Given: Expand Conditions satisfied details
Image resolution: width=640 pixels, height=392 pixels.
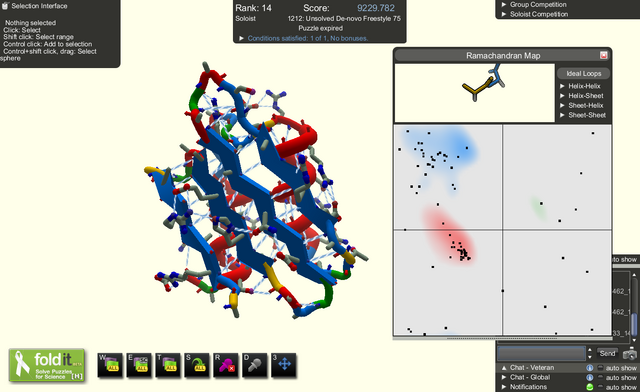Looking at the screenshot, I should tap(303, 38).
